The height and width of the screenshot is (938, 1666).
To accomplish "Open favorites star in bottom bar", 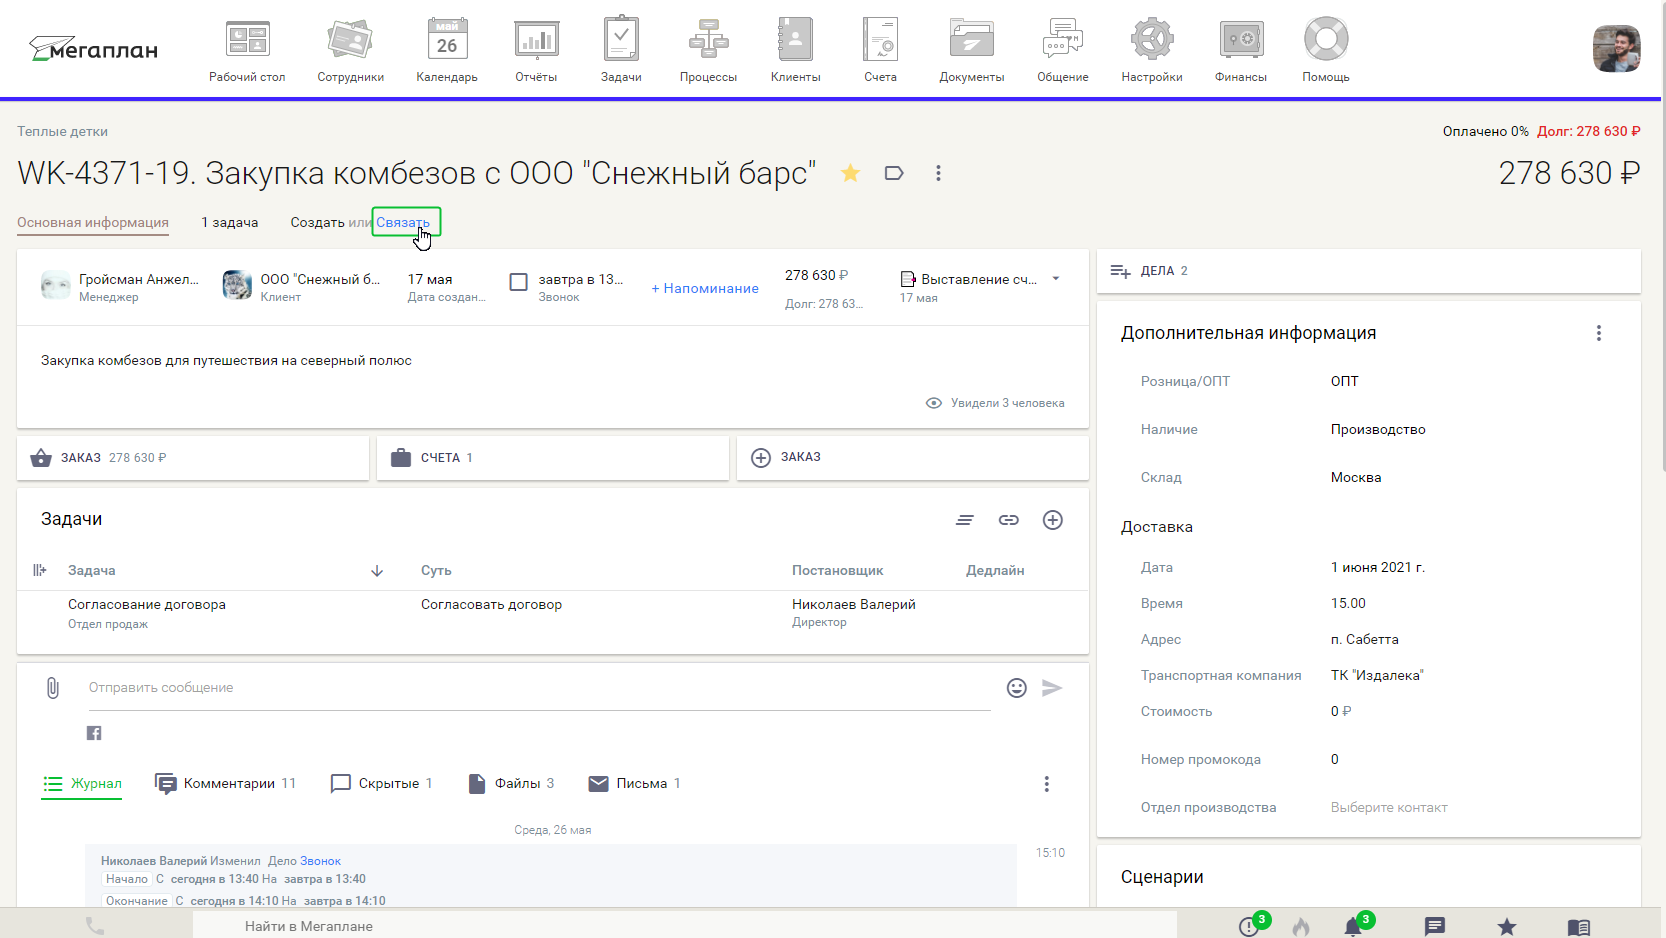I will tap(1507, 927).
